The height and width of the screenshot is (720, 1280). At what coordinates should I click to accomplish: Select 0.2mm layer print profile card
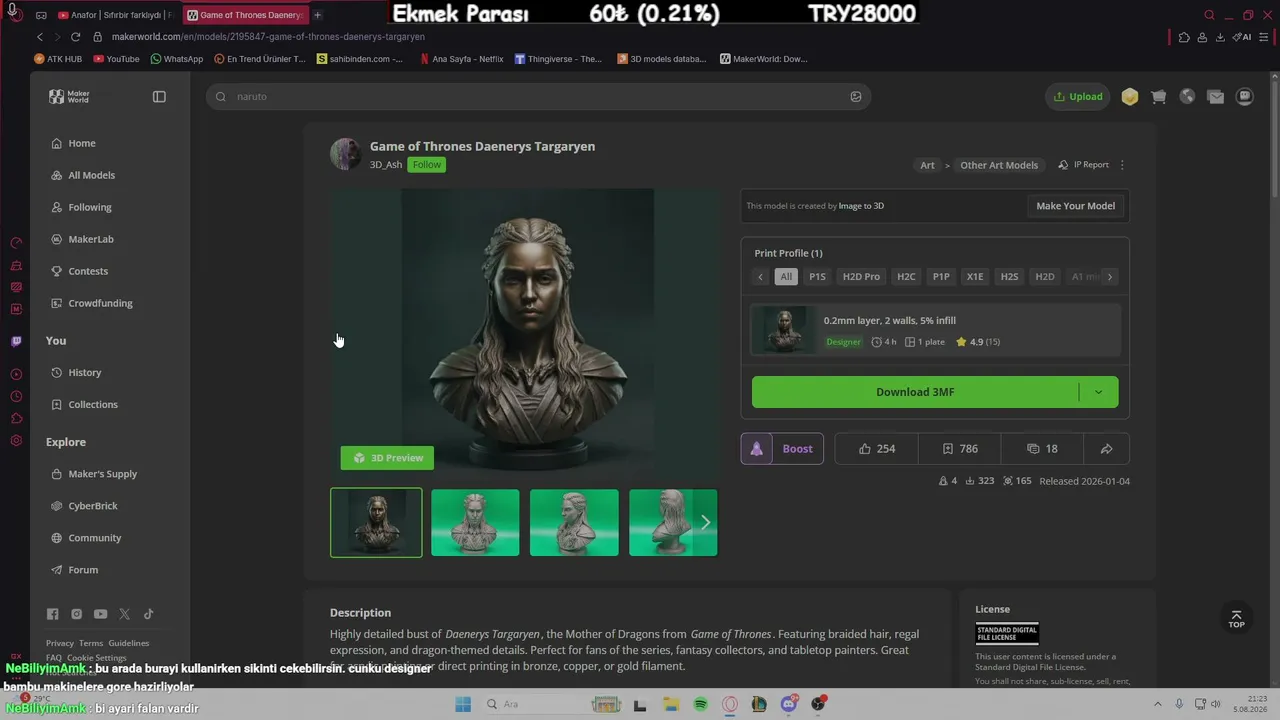935,330
